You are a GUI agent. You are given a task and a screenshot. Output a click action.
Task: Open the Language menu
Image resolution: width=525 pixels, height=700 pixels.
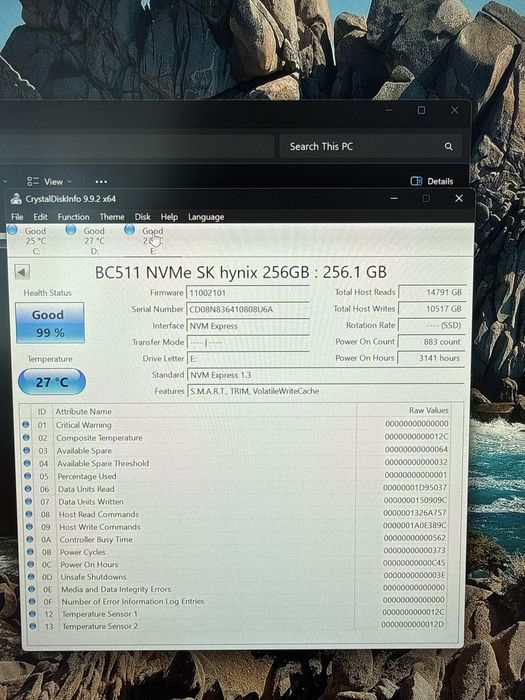pos(206,217)
